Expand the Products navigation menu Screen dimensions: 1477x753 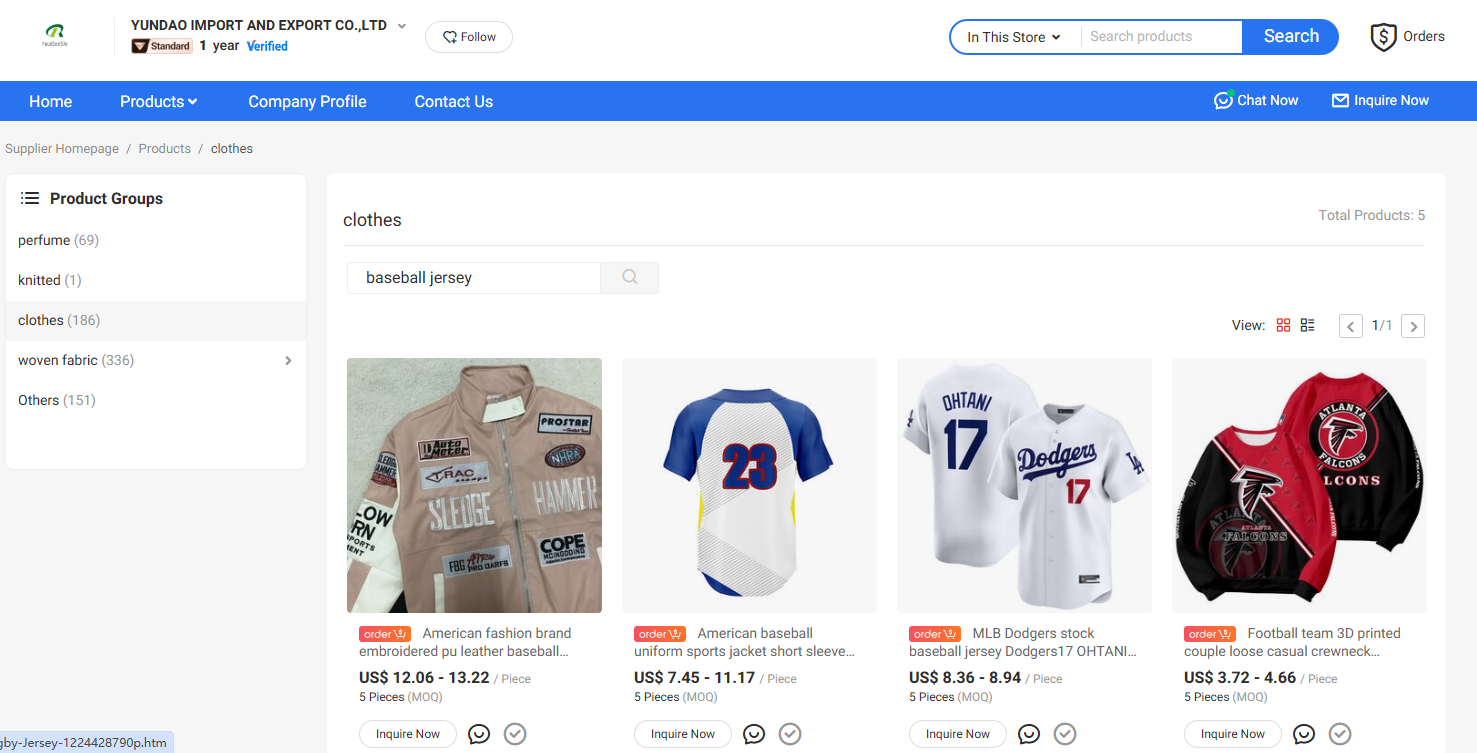coord(157,101)
